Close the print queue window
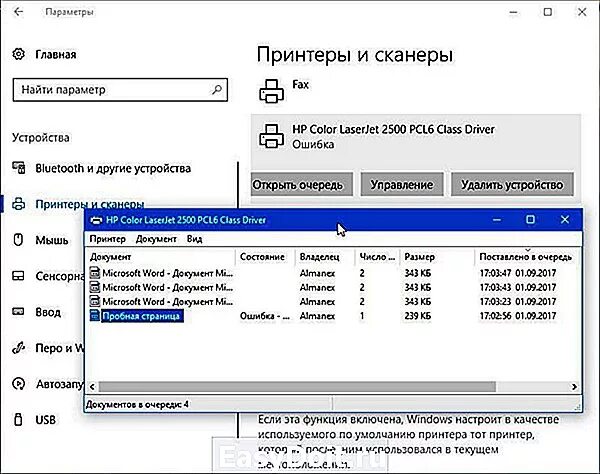Viewport: 600px width, 474px height. pos(565,220)
